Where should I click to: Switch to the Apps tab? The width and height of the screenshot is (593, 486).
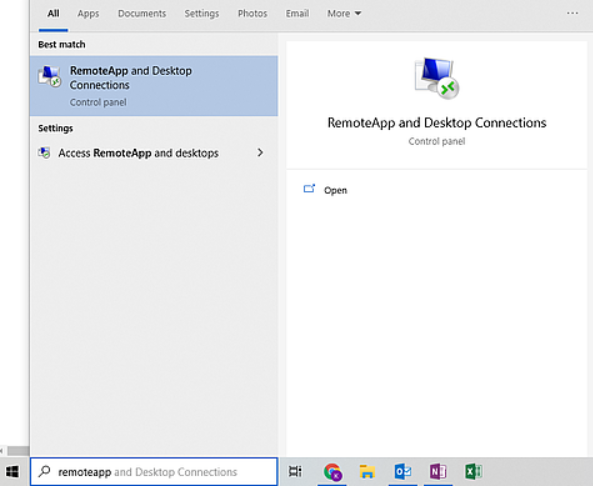click(x=88, y=14)
